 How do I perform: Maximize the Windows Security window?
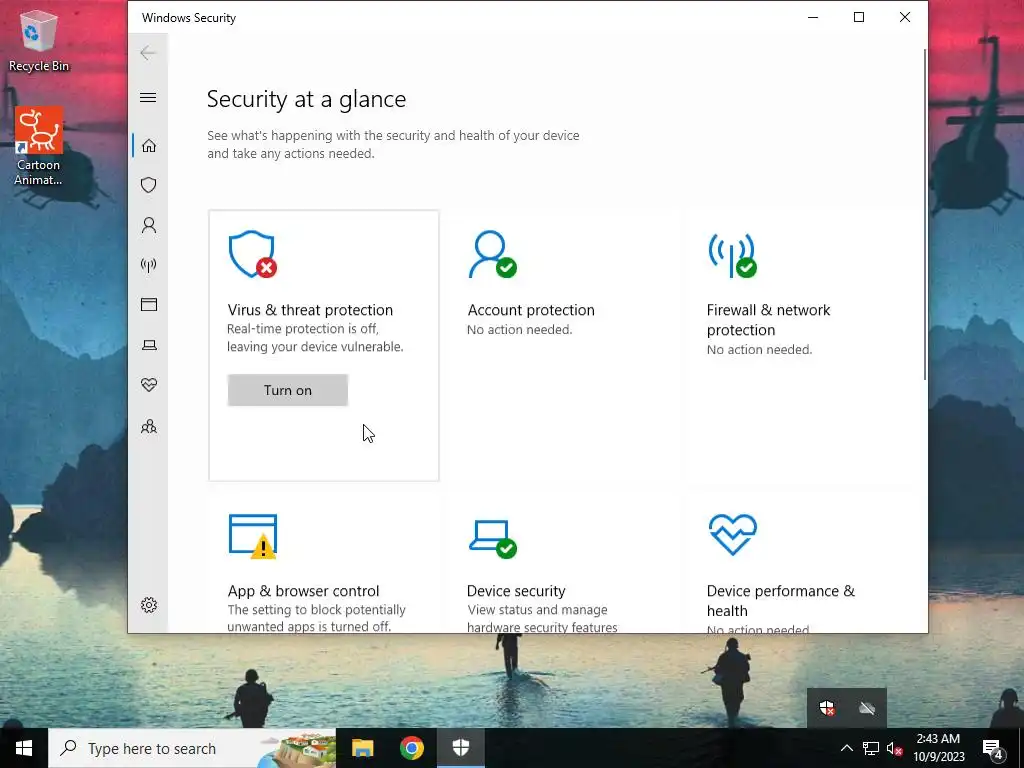859,18
